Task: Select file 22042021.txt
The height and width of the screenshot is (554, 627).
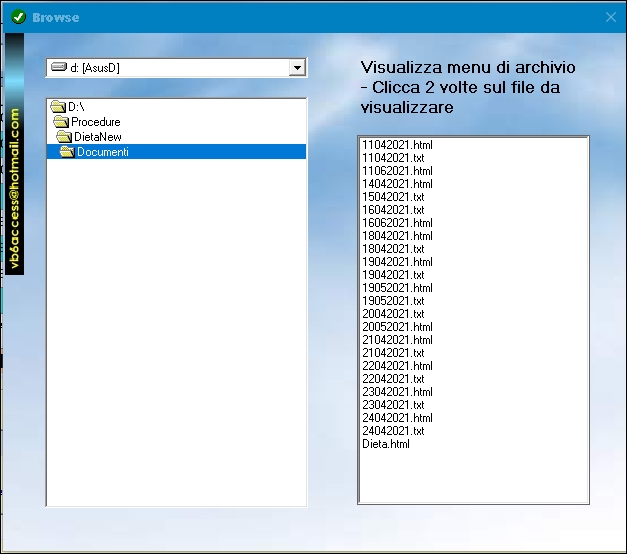Action: tap(393, 379)
